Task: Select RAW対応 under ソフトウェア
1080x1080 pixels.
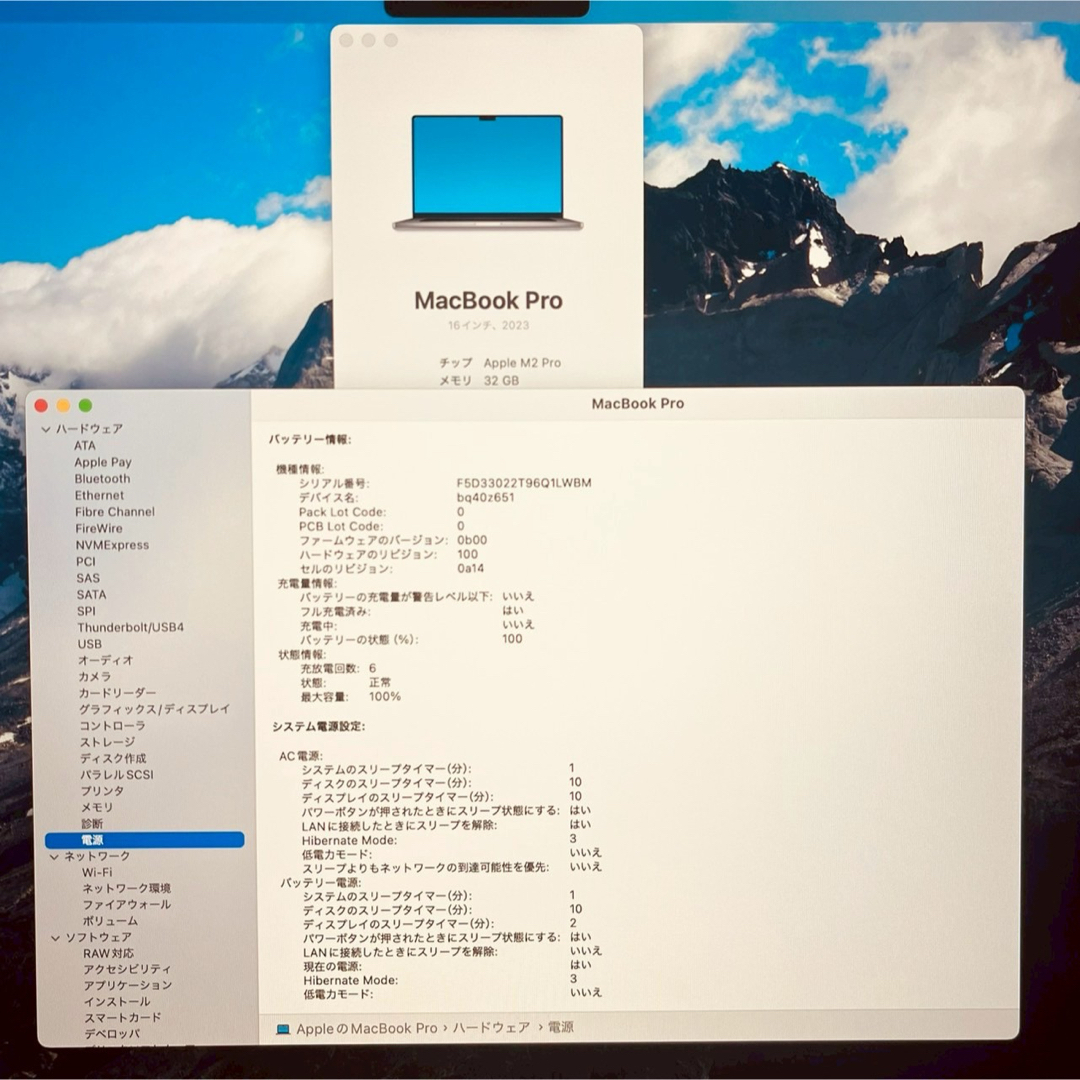Action: click(x=109, y=954)
